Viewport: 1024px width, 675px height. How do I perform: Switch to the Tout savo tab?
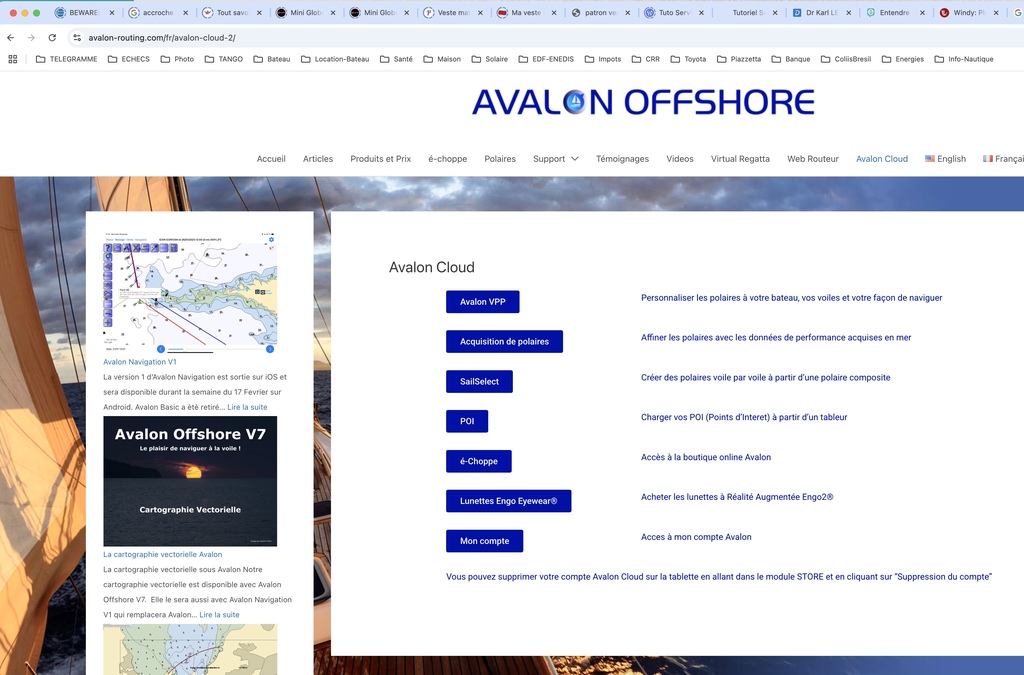point(232,12)
